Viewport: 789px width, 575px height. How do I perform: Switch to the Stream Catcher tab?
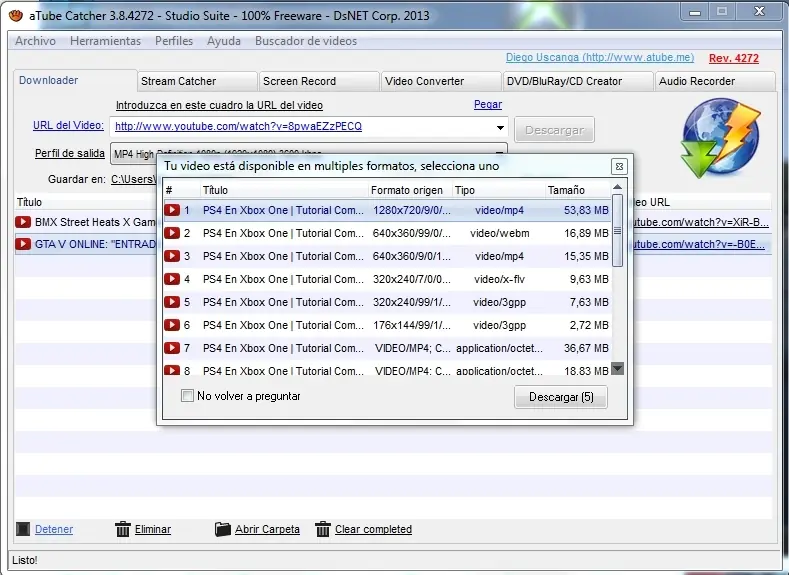[197, 81]
